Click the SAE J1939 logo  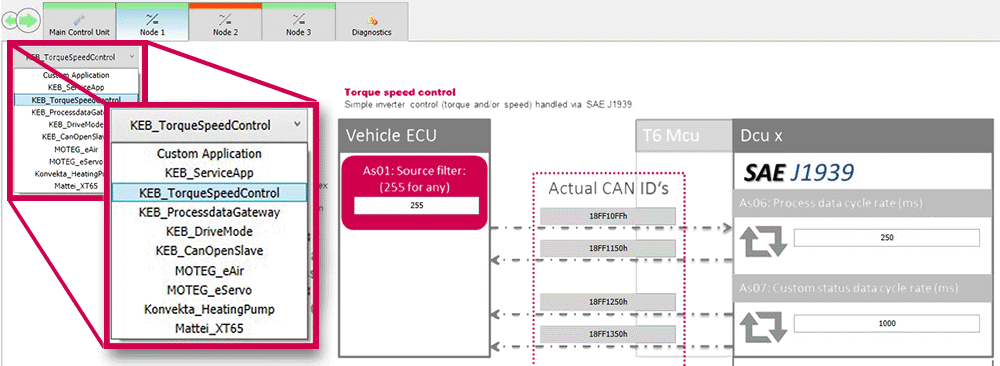point(800,172)
